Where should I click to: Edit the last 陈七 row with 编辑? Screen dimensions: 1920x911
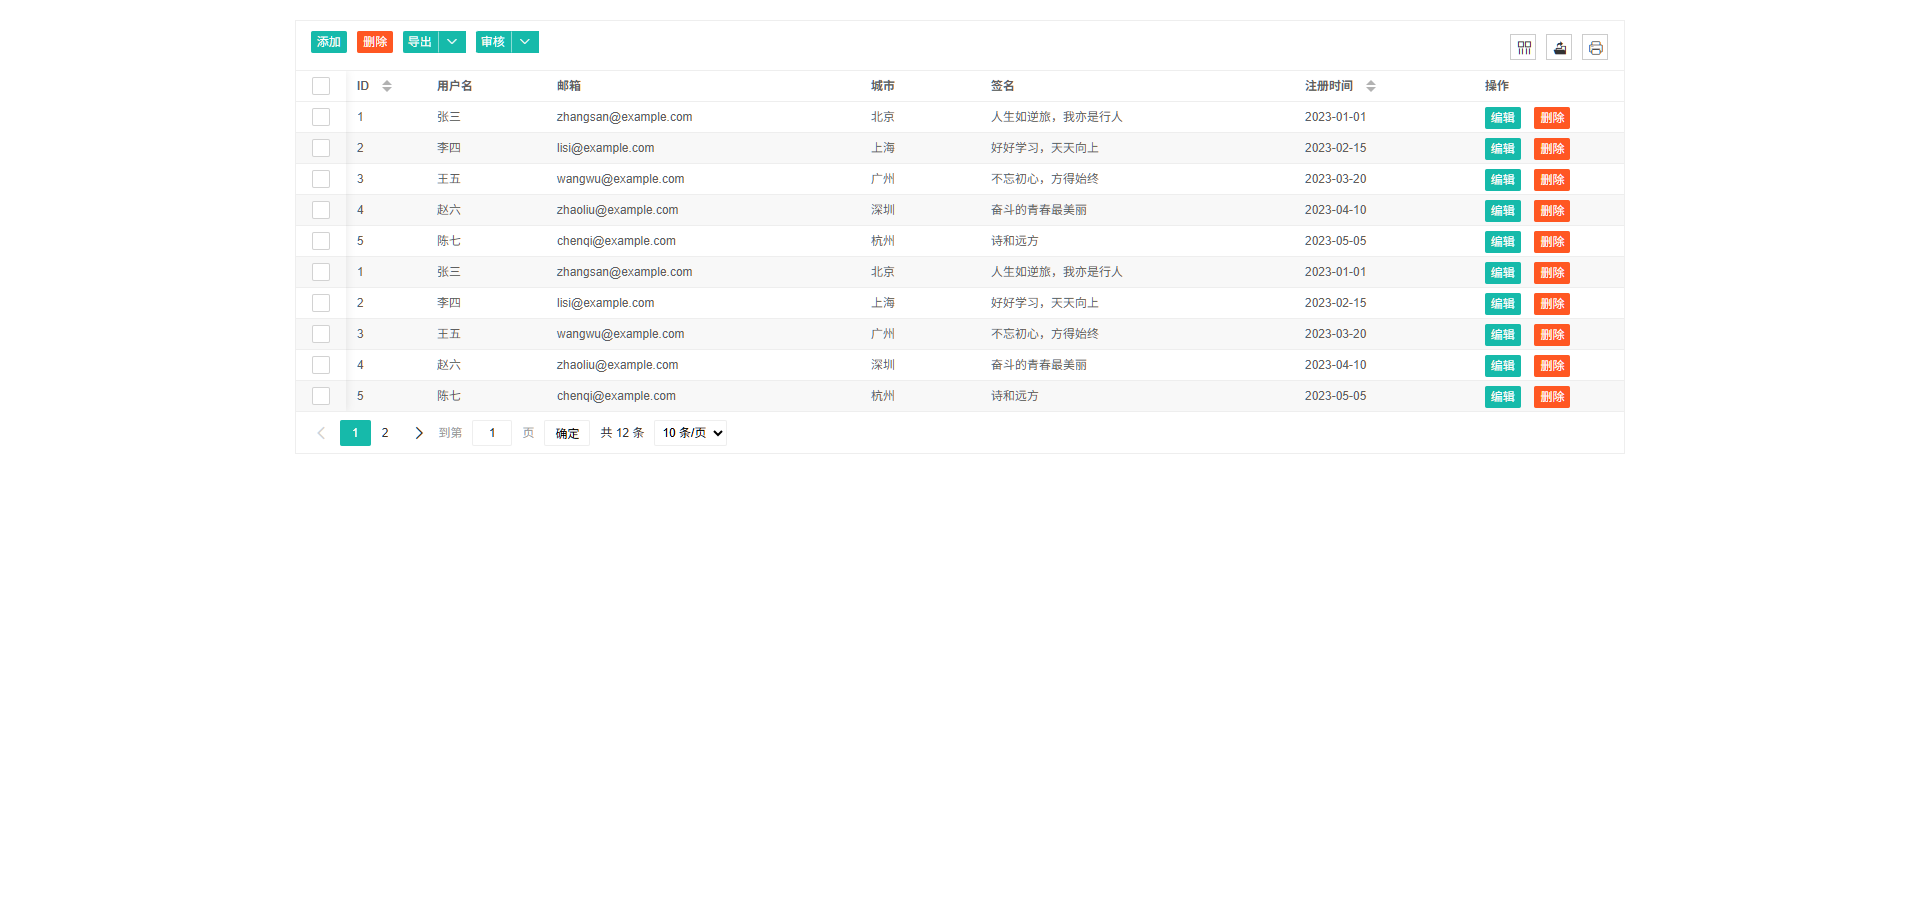[x=1503, y=397]
